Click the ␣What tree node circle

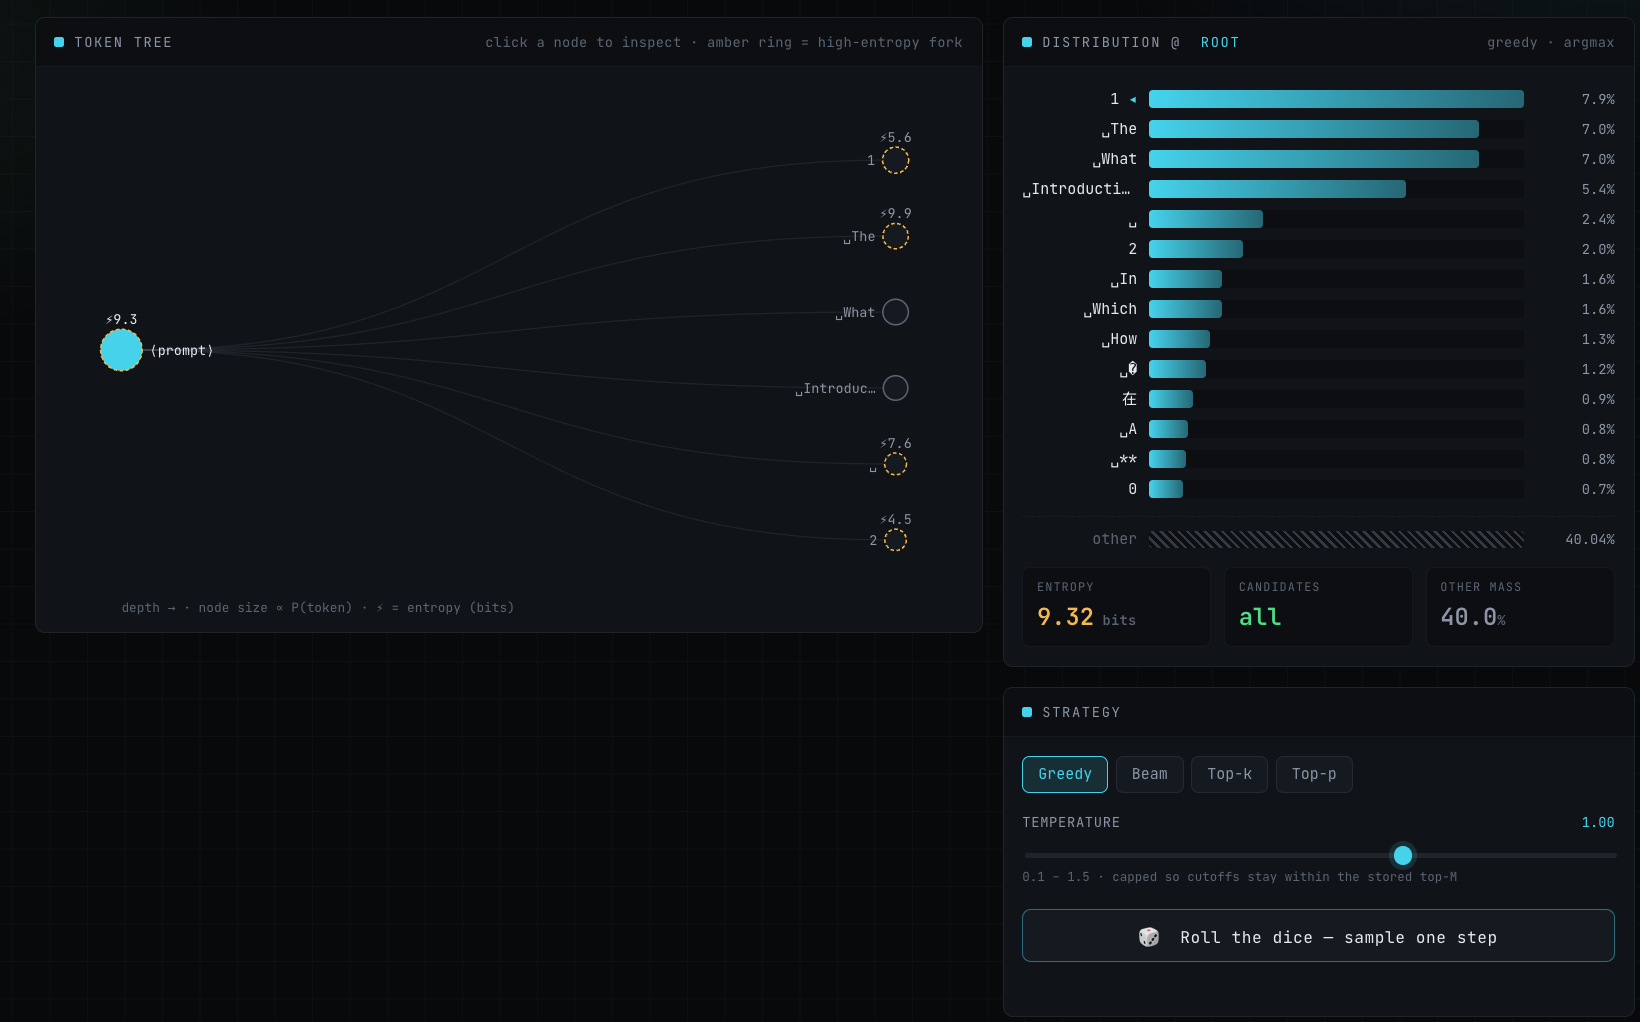pos(895,312)
